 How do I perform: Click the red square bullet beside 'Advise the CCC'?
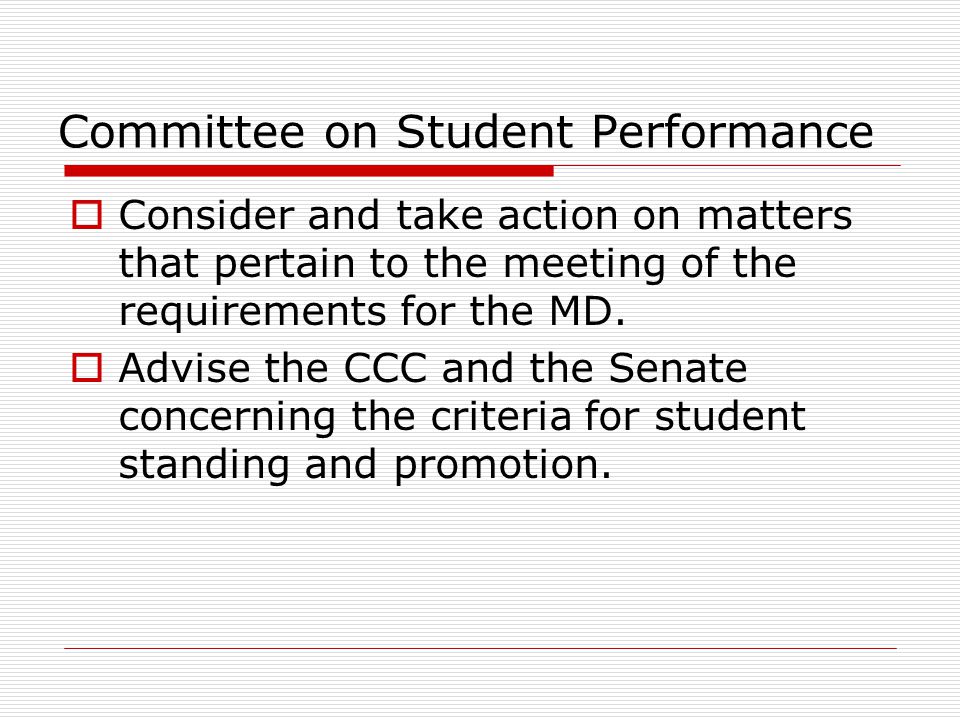(87, 368)
